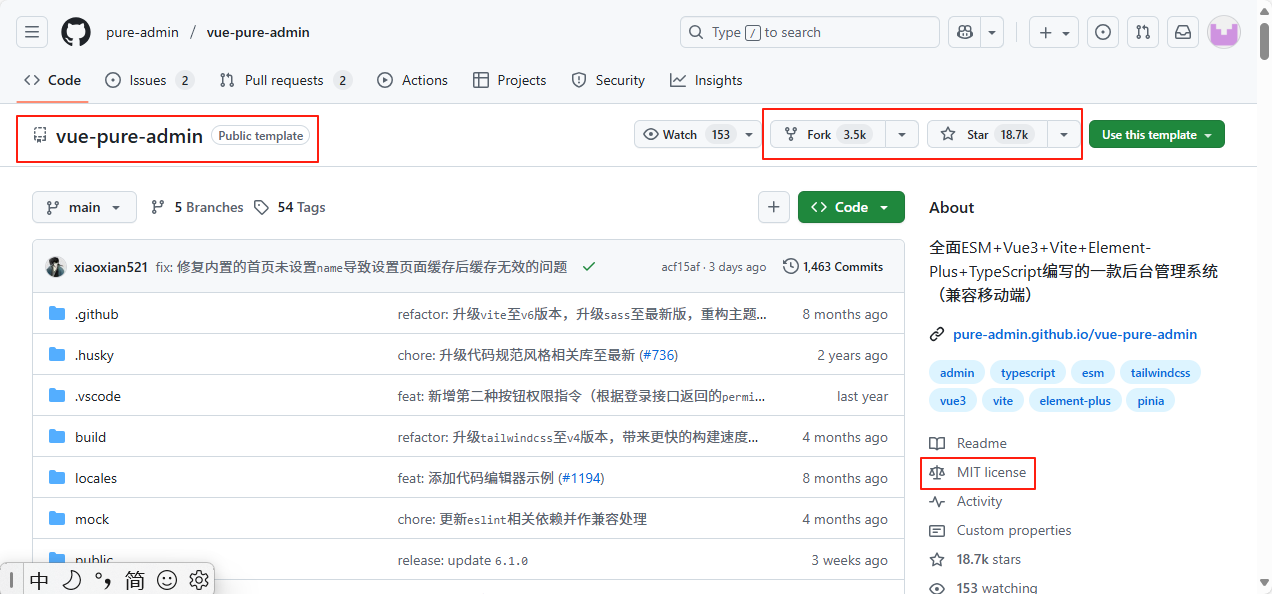This screenshot has width=1272, height=594.
Task: Filter by tailwindcss topic tag
Action: pos(1161,372)
